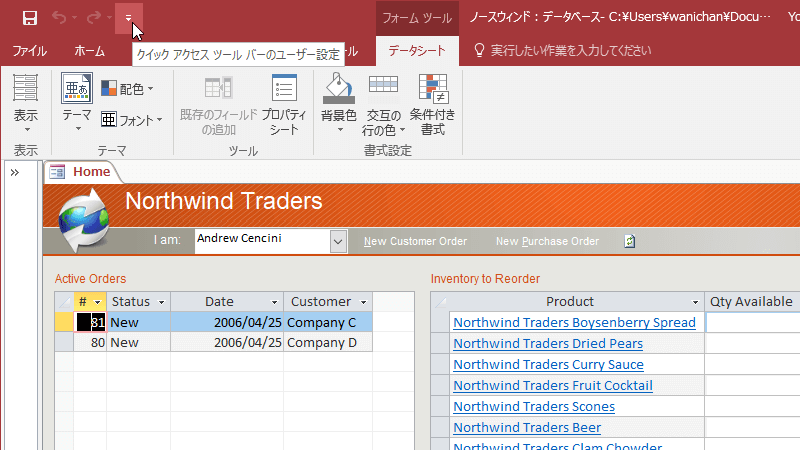
Task: Click the Save icon in quick access toolbar
Action: (x=30, y=18)
